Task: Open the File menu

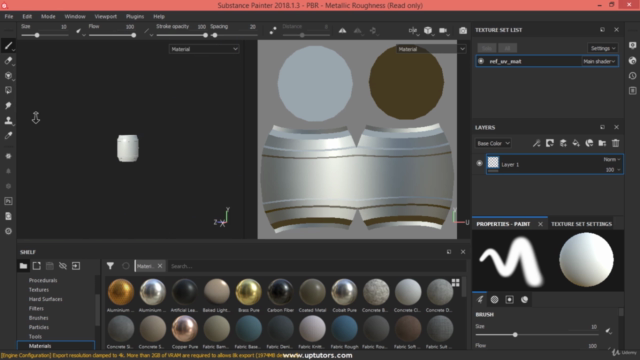Action: click(9, 16)
